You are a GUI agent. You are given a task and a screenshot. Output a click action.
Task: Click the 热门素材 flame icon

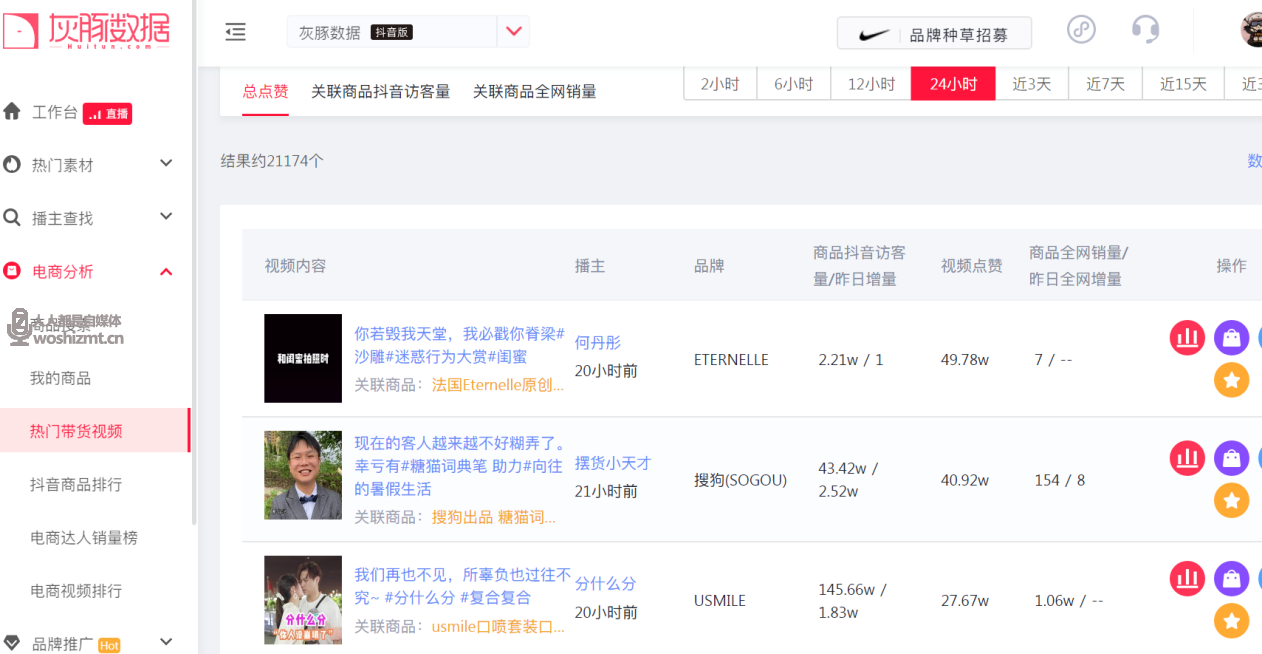[x=12, y=164]
